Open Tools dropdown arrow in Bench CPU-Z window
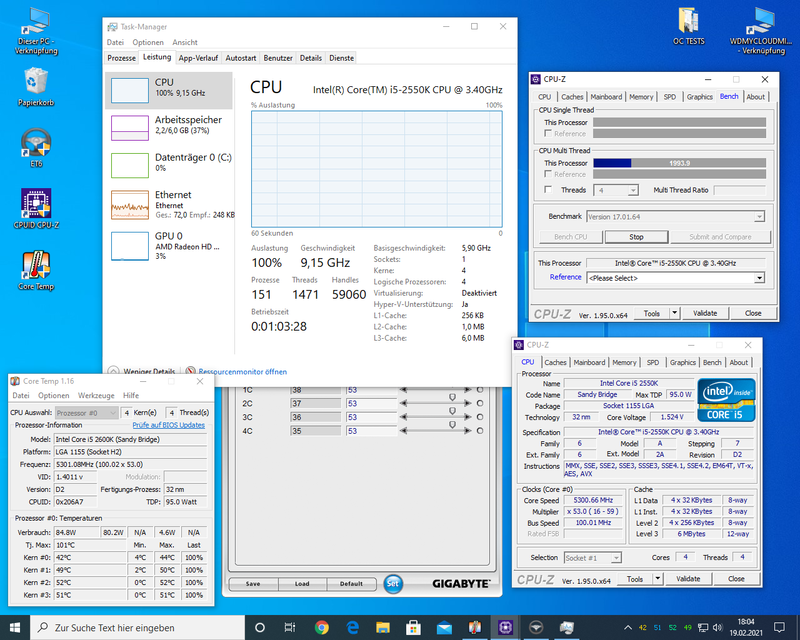The height and width of the screenshot is (640, 800). [x=674, y=313]
